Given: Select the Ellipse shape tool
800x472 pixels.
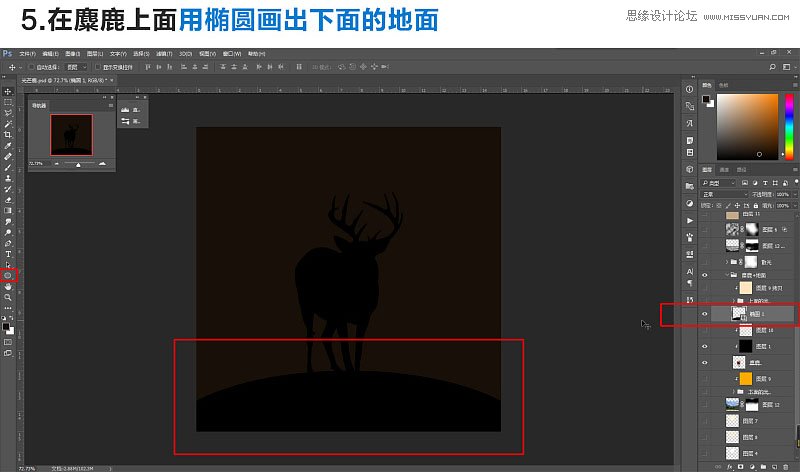Looking at the screenshot, I should point(8,276).
